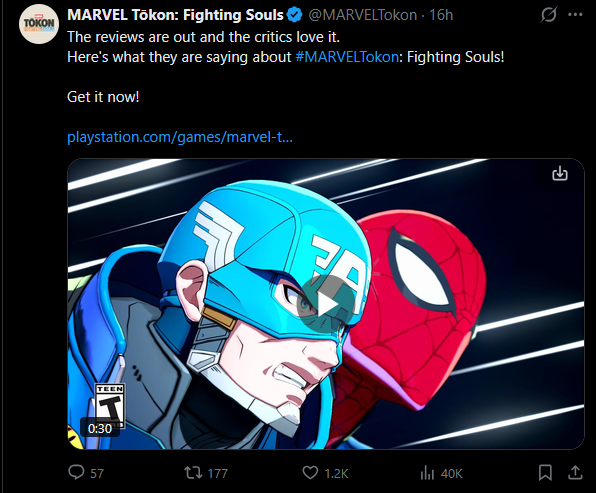
Task: Click the #MARVELTokon hashtag
Action: click(x=347, y=57)
